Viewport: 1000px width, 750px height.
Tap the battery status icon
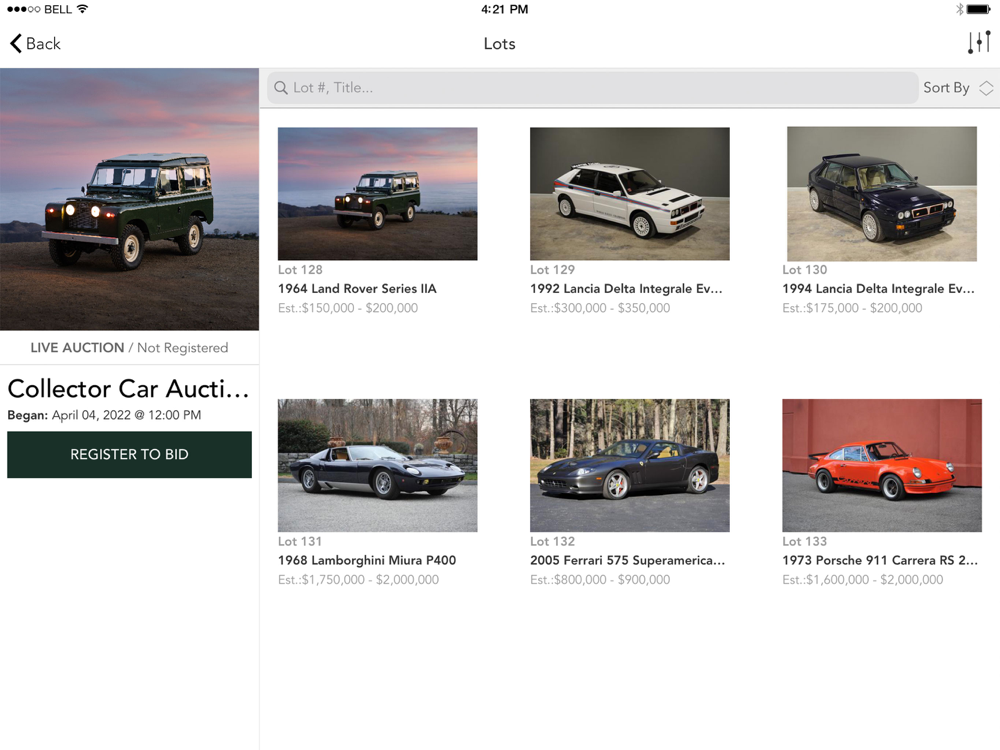(979, 9)
